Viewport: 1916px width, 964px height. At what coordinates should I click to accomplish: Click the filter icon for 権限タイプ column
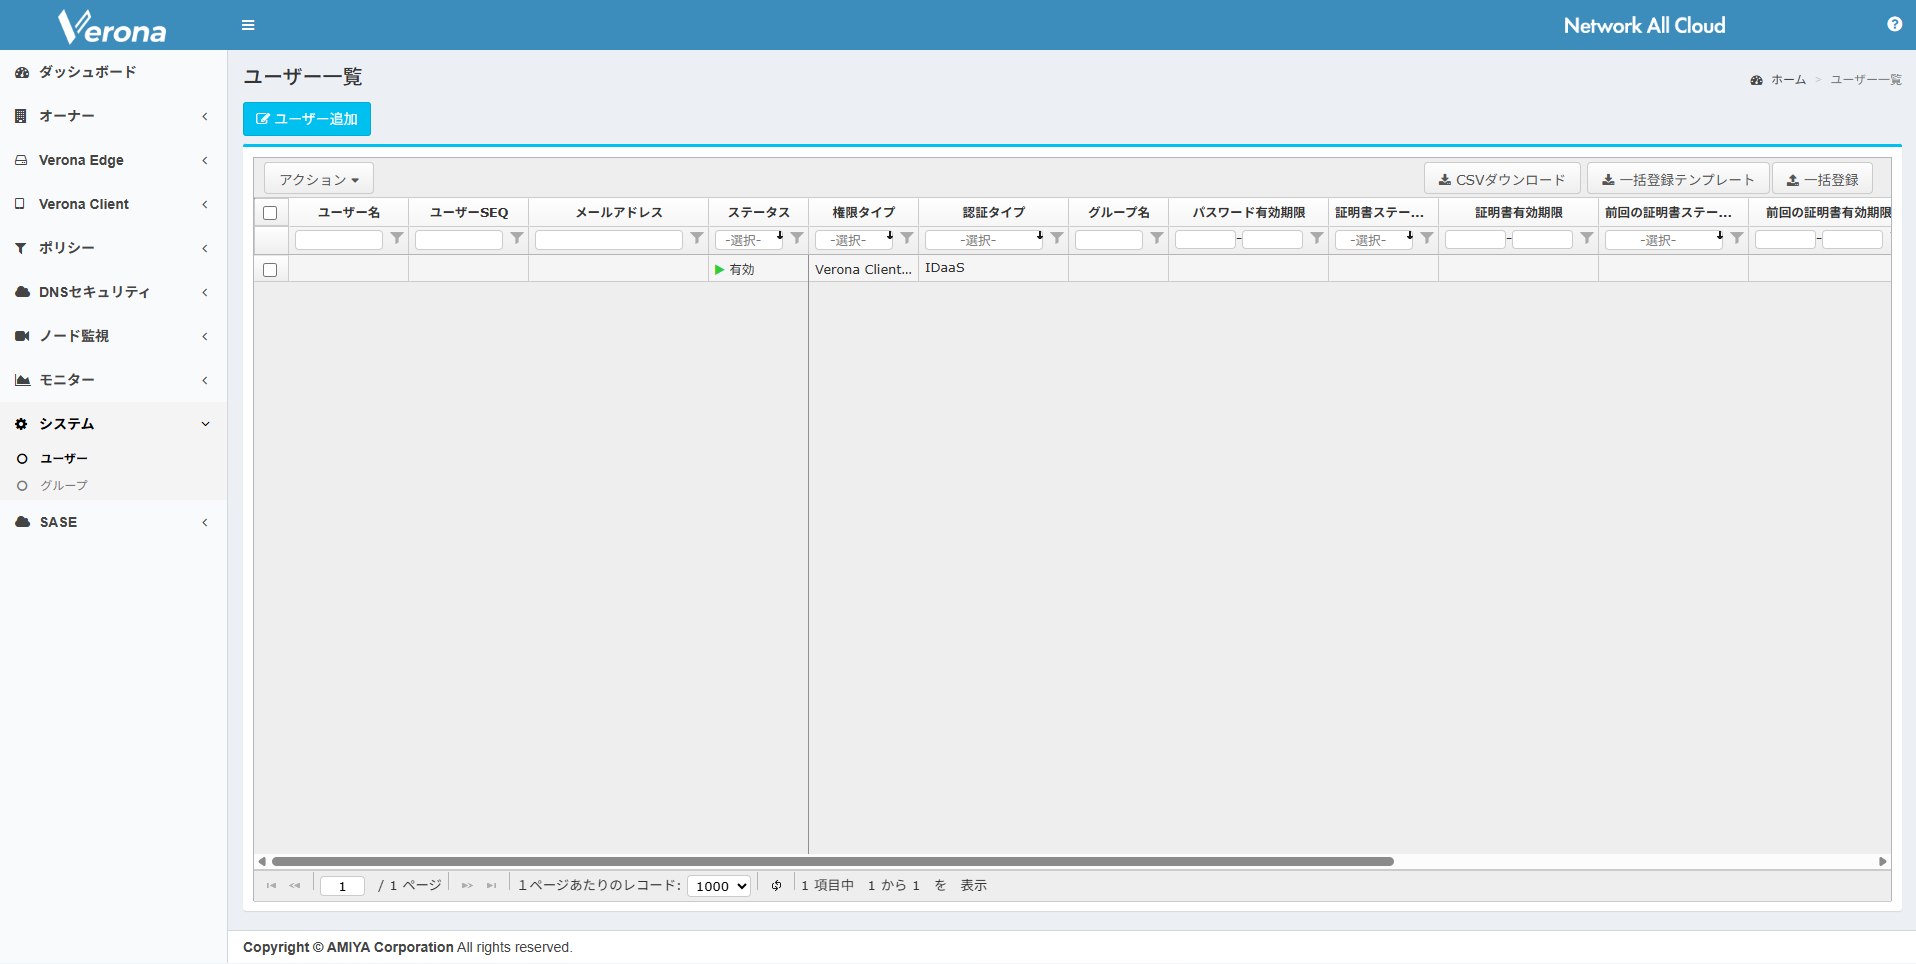pos(907,238)
